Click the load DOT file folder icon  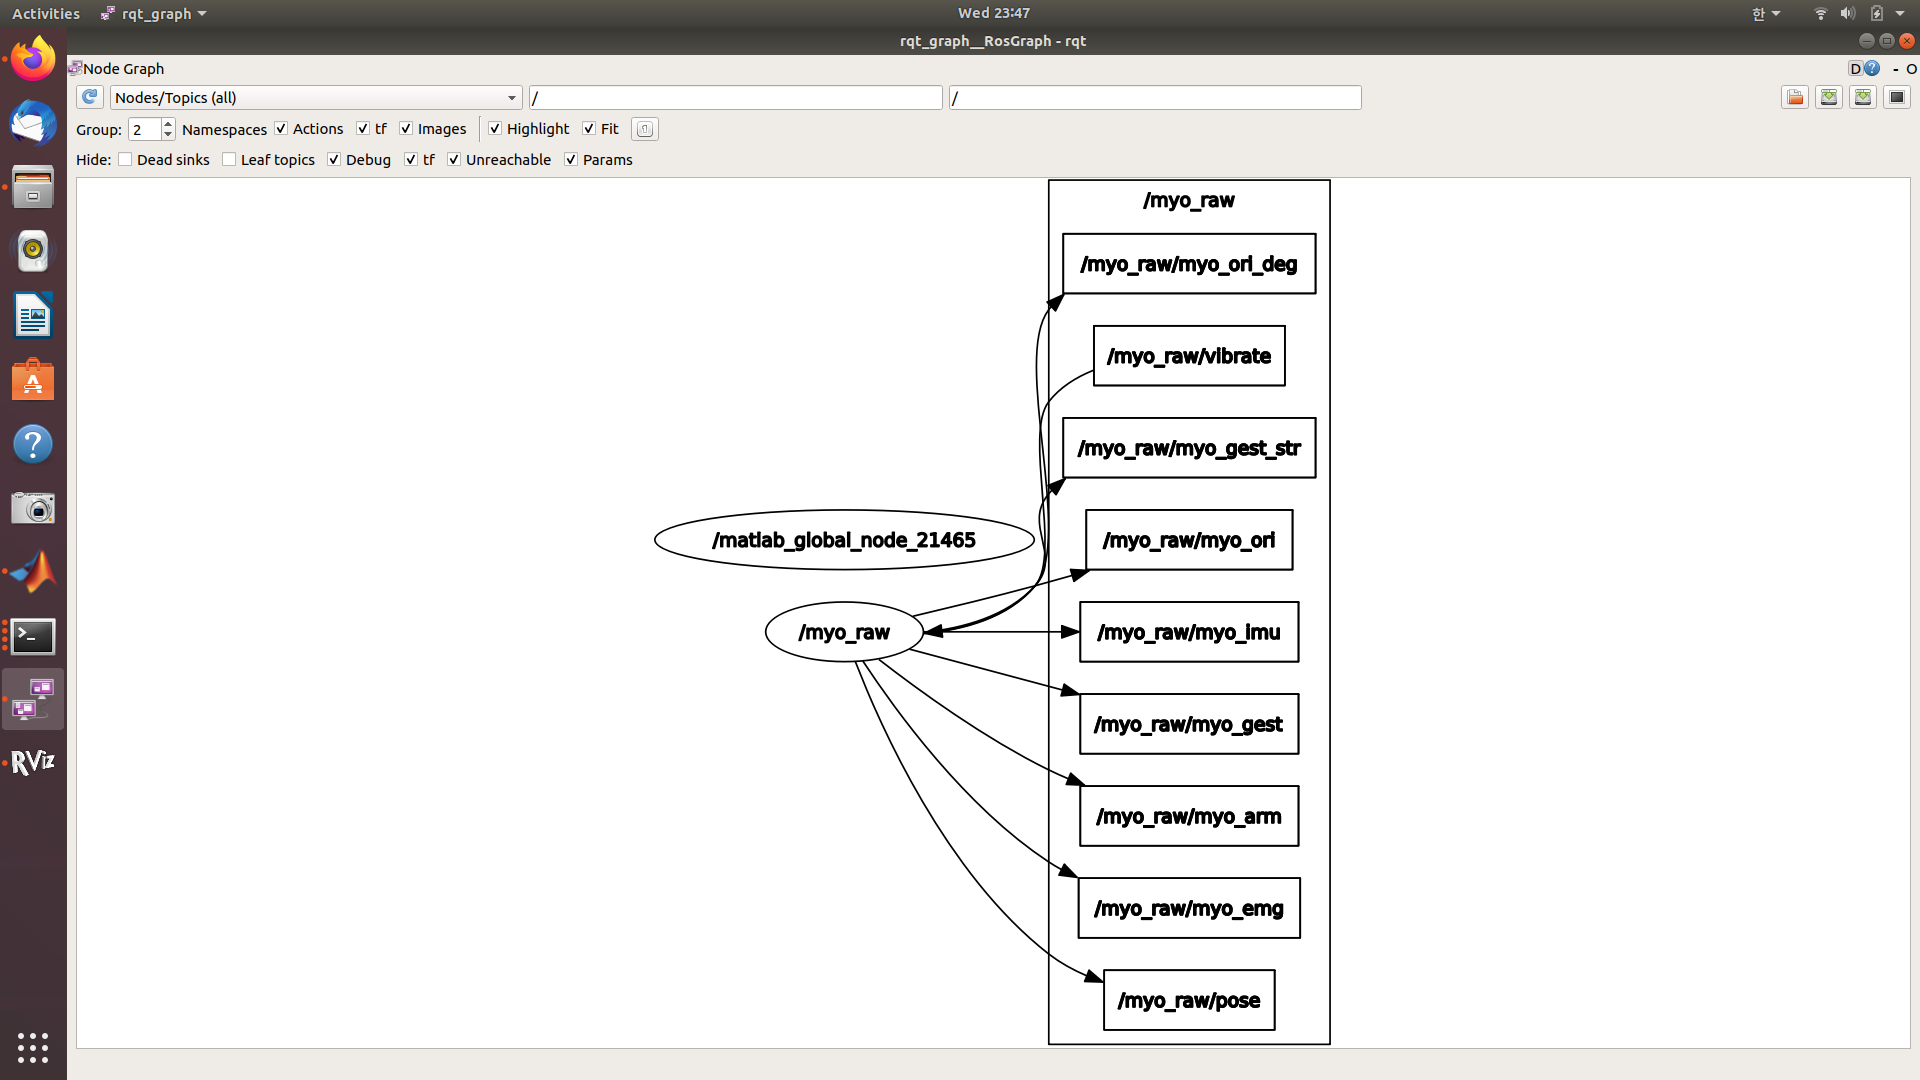[x=1795, y=97]
